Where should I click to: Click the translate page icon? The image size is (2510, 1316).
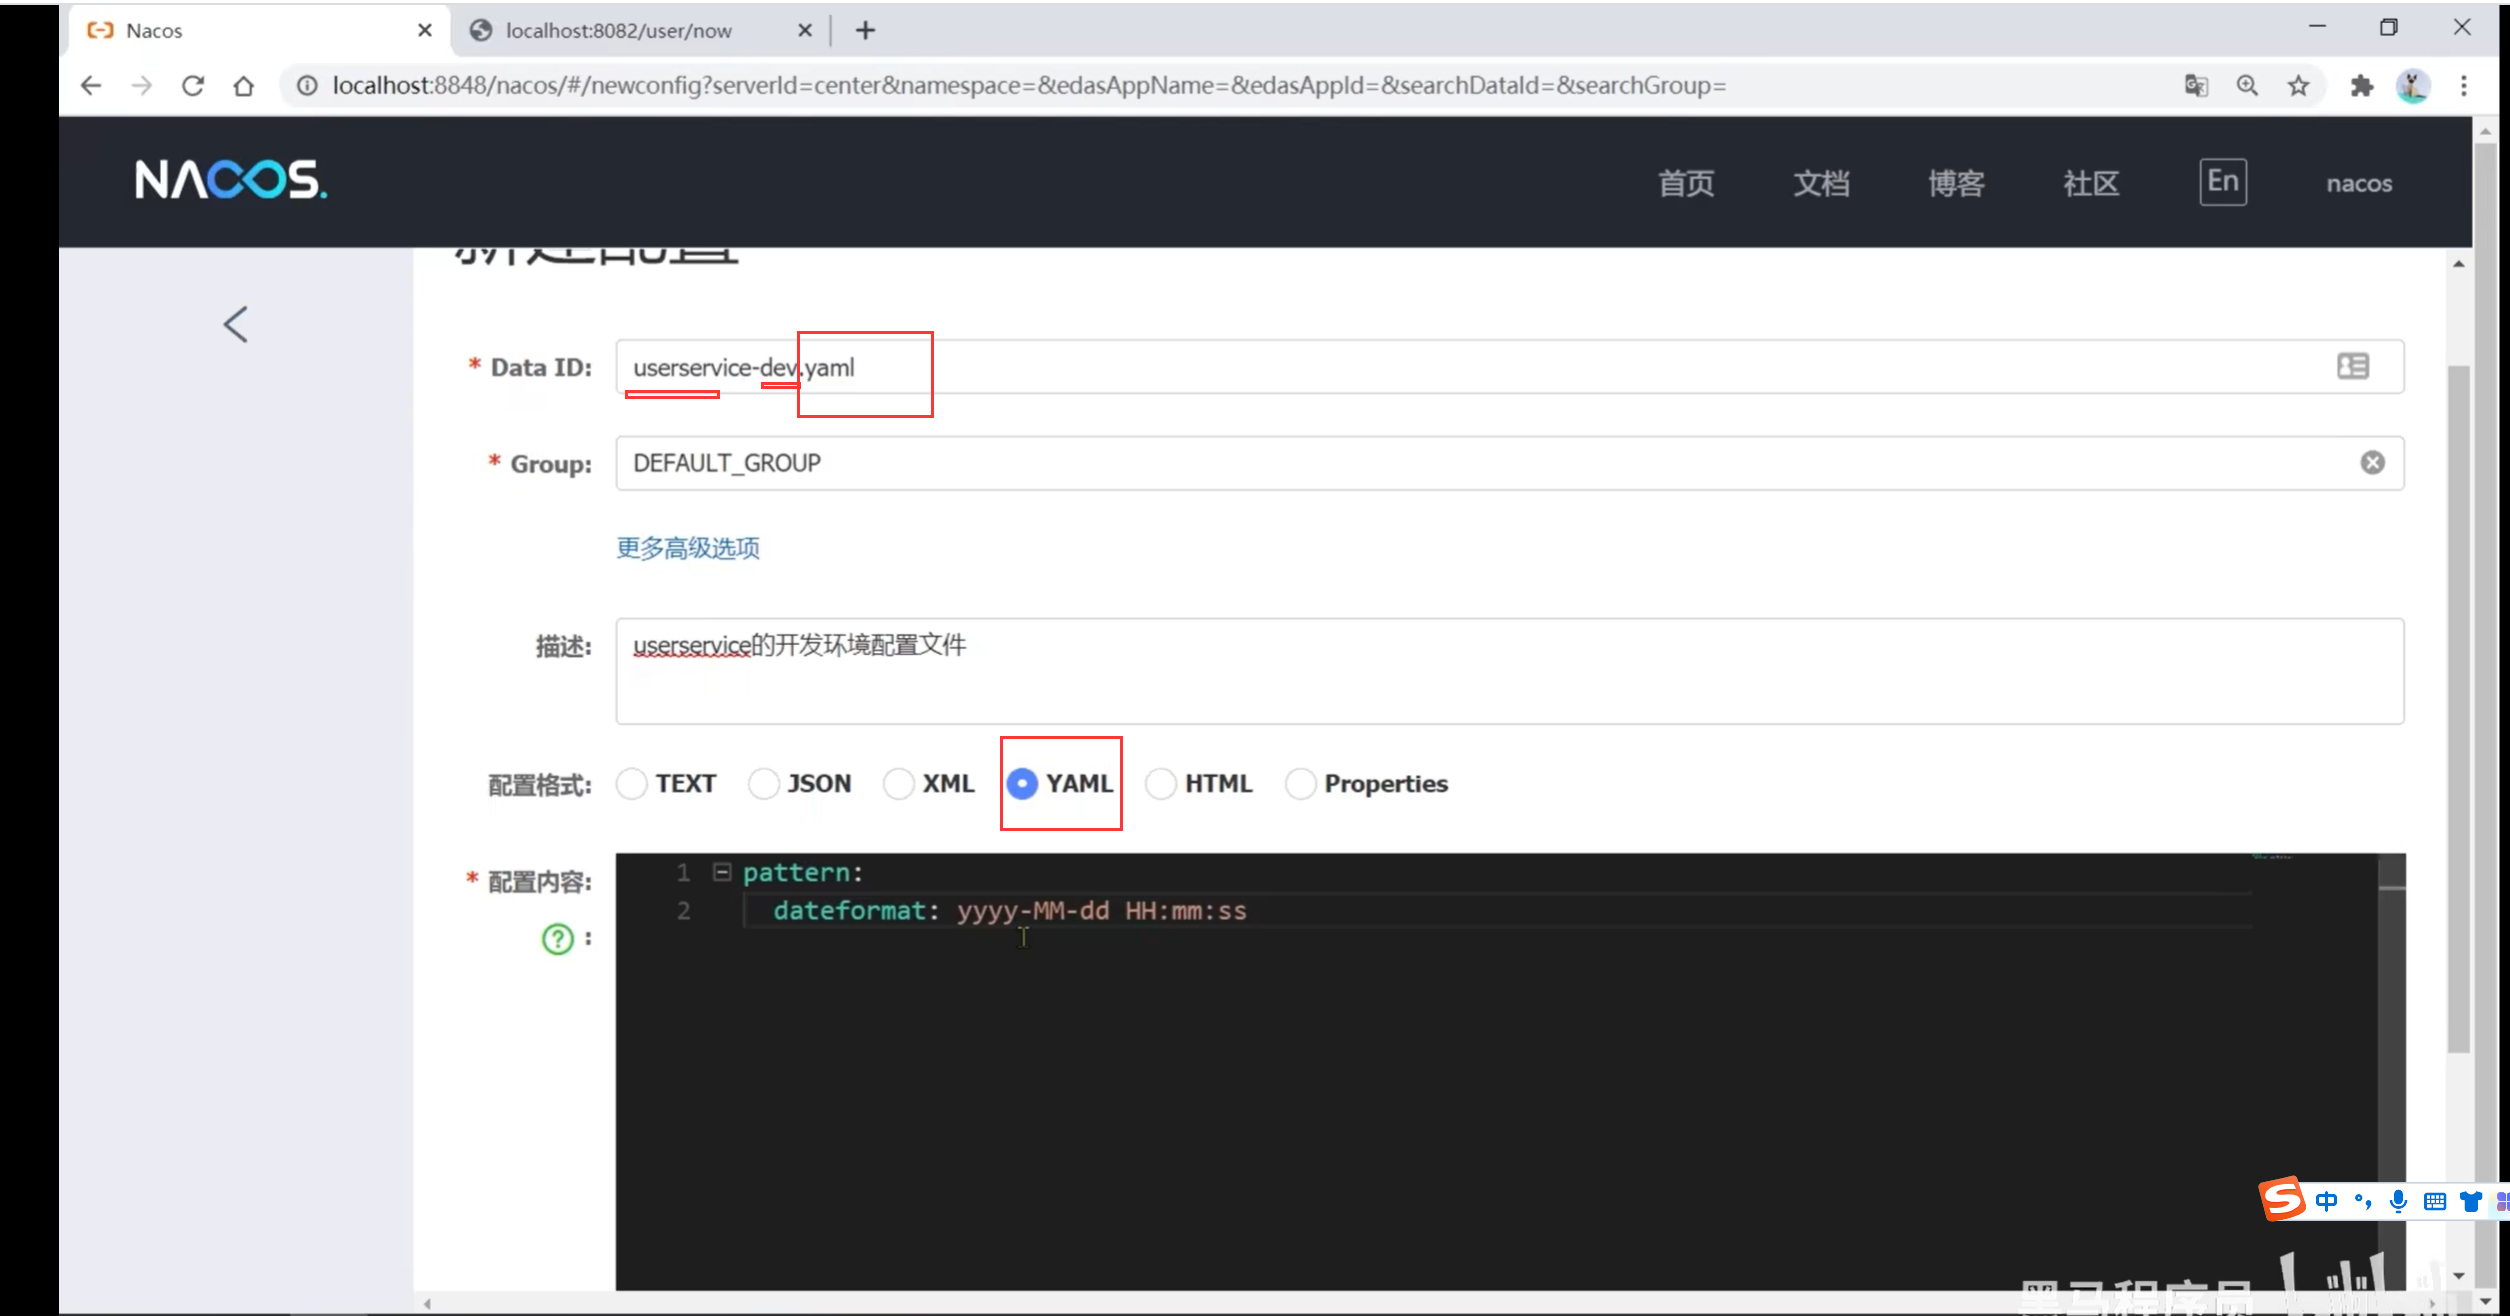(2196, 86)
